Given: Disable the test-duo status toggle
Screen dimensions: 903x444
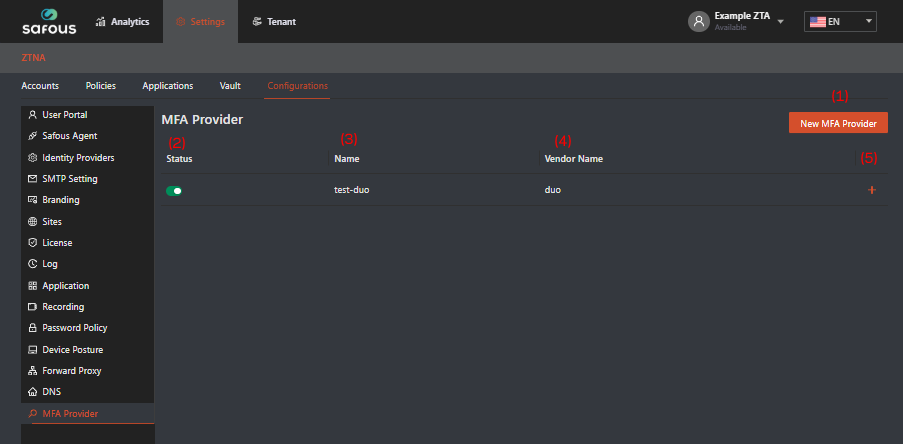Looking at the screenshot, I should [174, 190].
